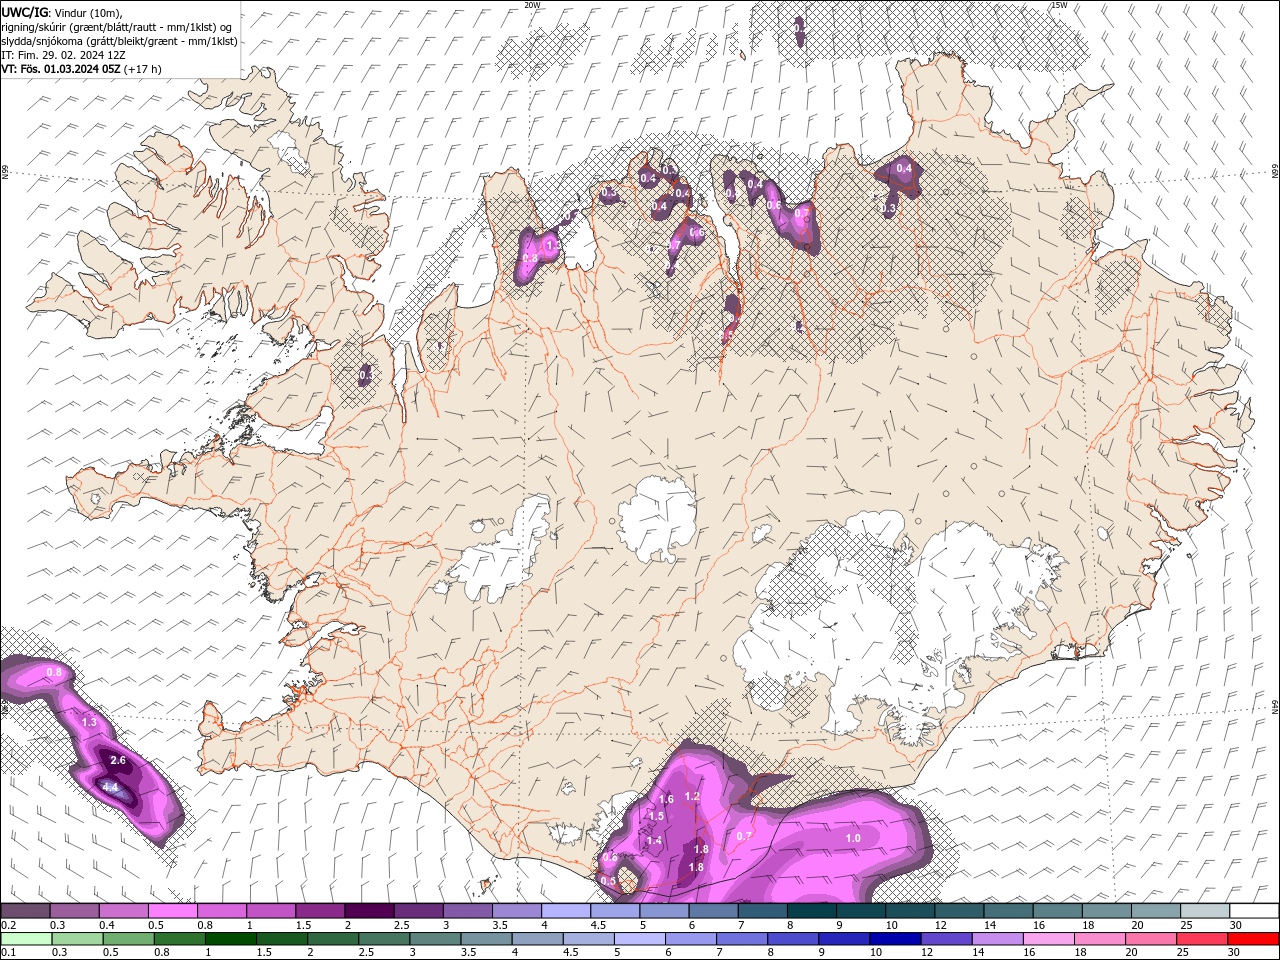This screenshot has width=1280, height=960.
Task: Click upper legend swatch between 12 and 14
Action: point(960,911)
